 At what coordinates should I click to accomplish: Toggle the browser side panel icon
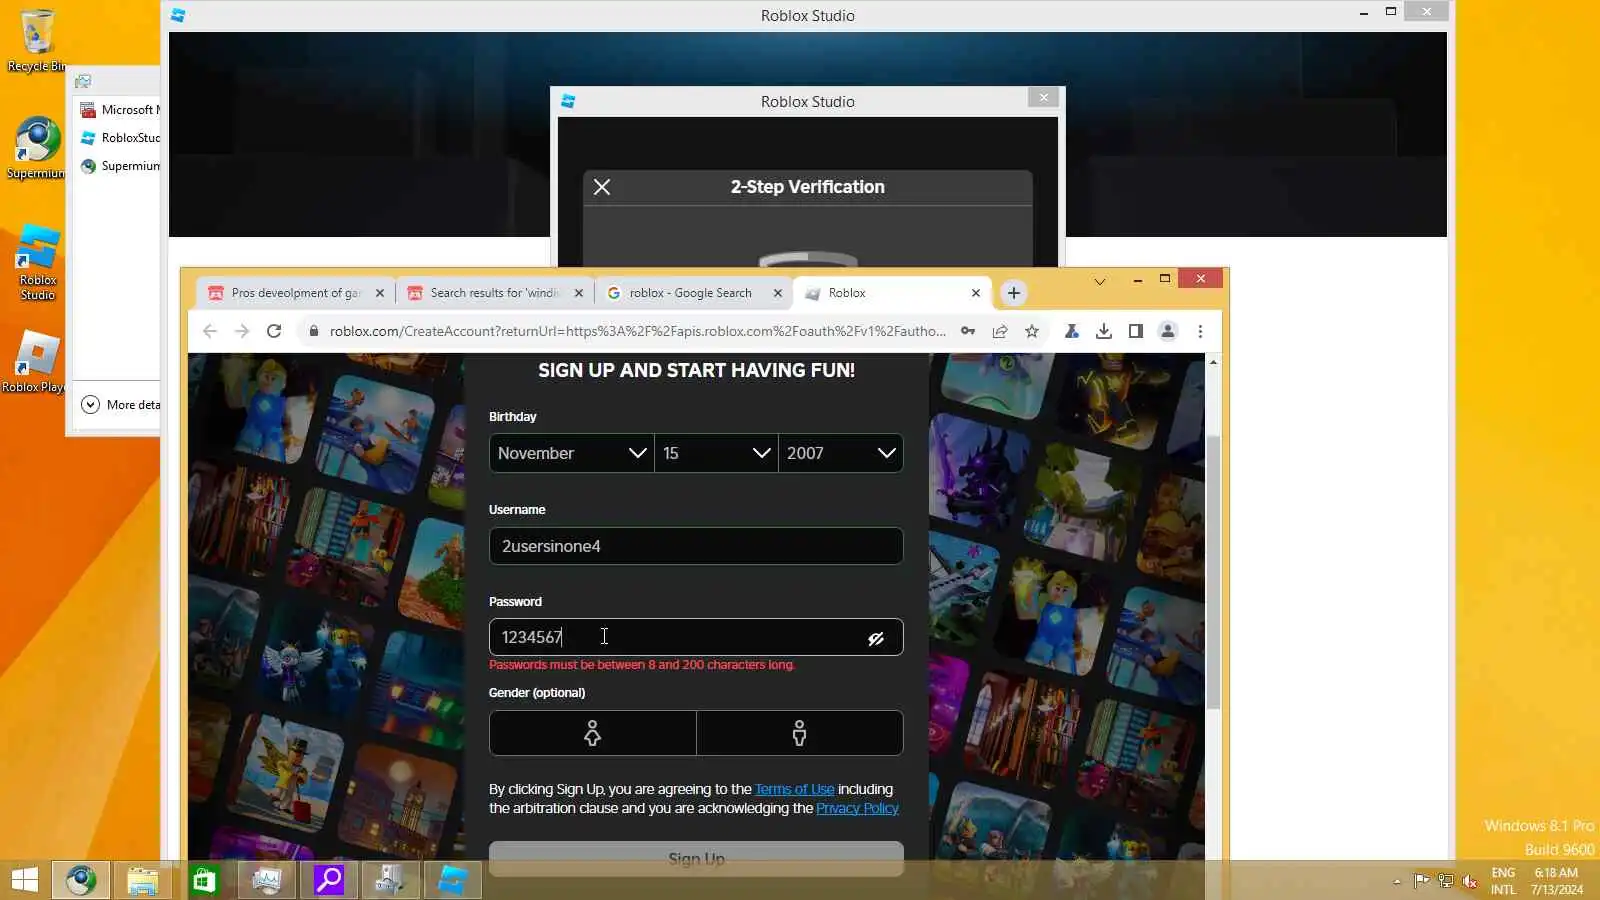[x=1136, y=331]
